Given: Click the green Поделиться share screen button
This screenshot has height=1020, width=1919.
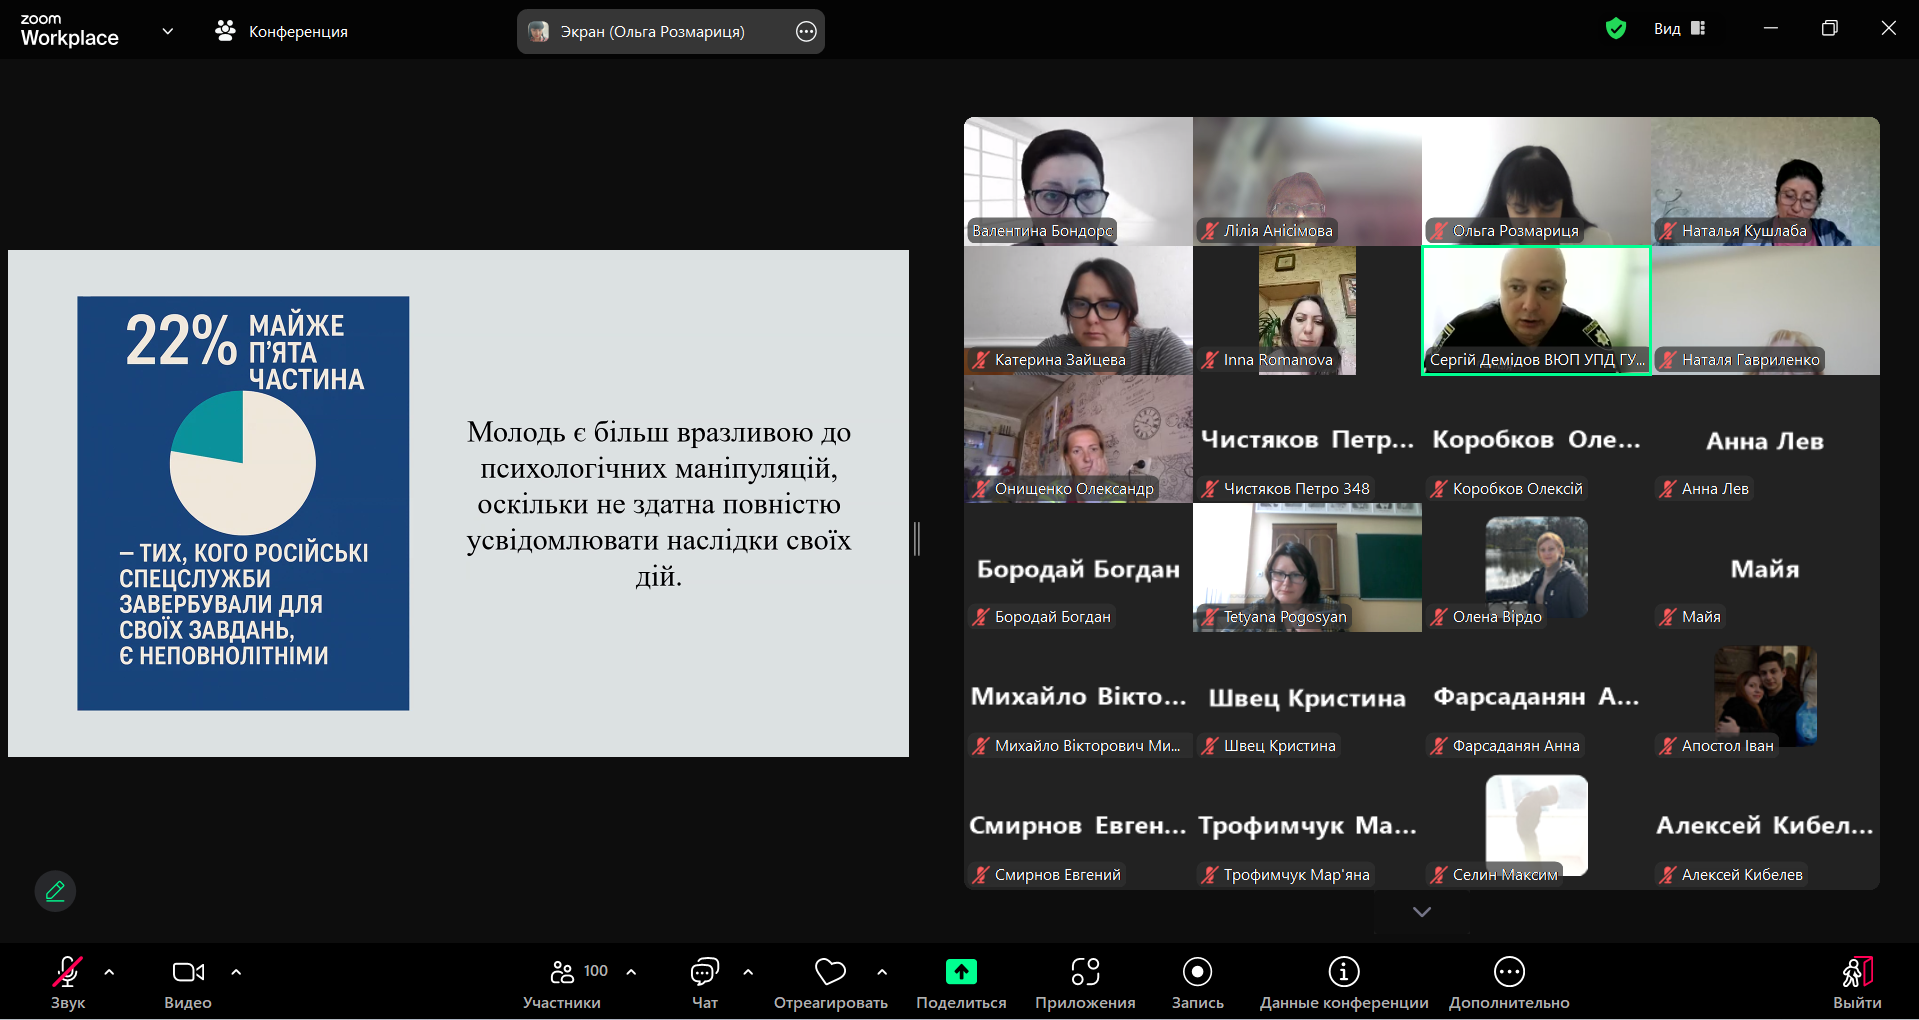Looking at the screenshot, I should tap(961, 982).
